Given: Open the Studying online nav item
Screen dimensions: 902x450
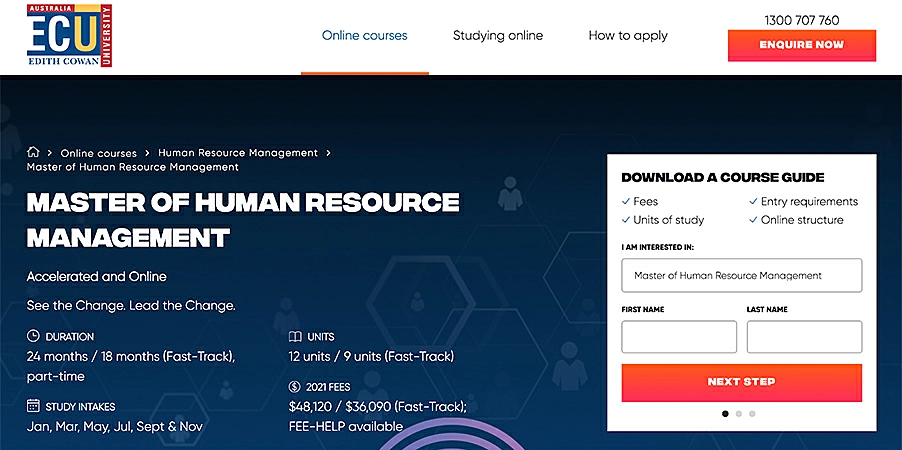Looking at the screenshot, I should 498,36.
